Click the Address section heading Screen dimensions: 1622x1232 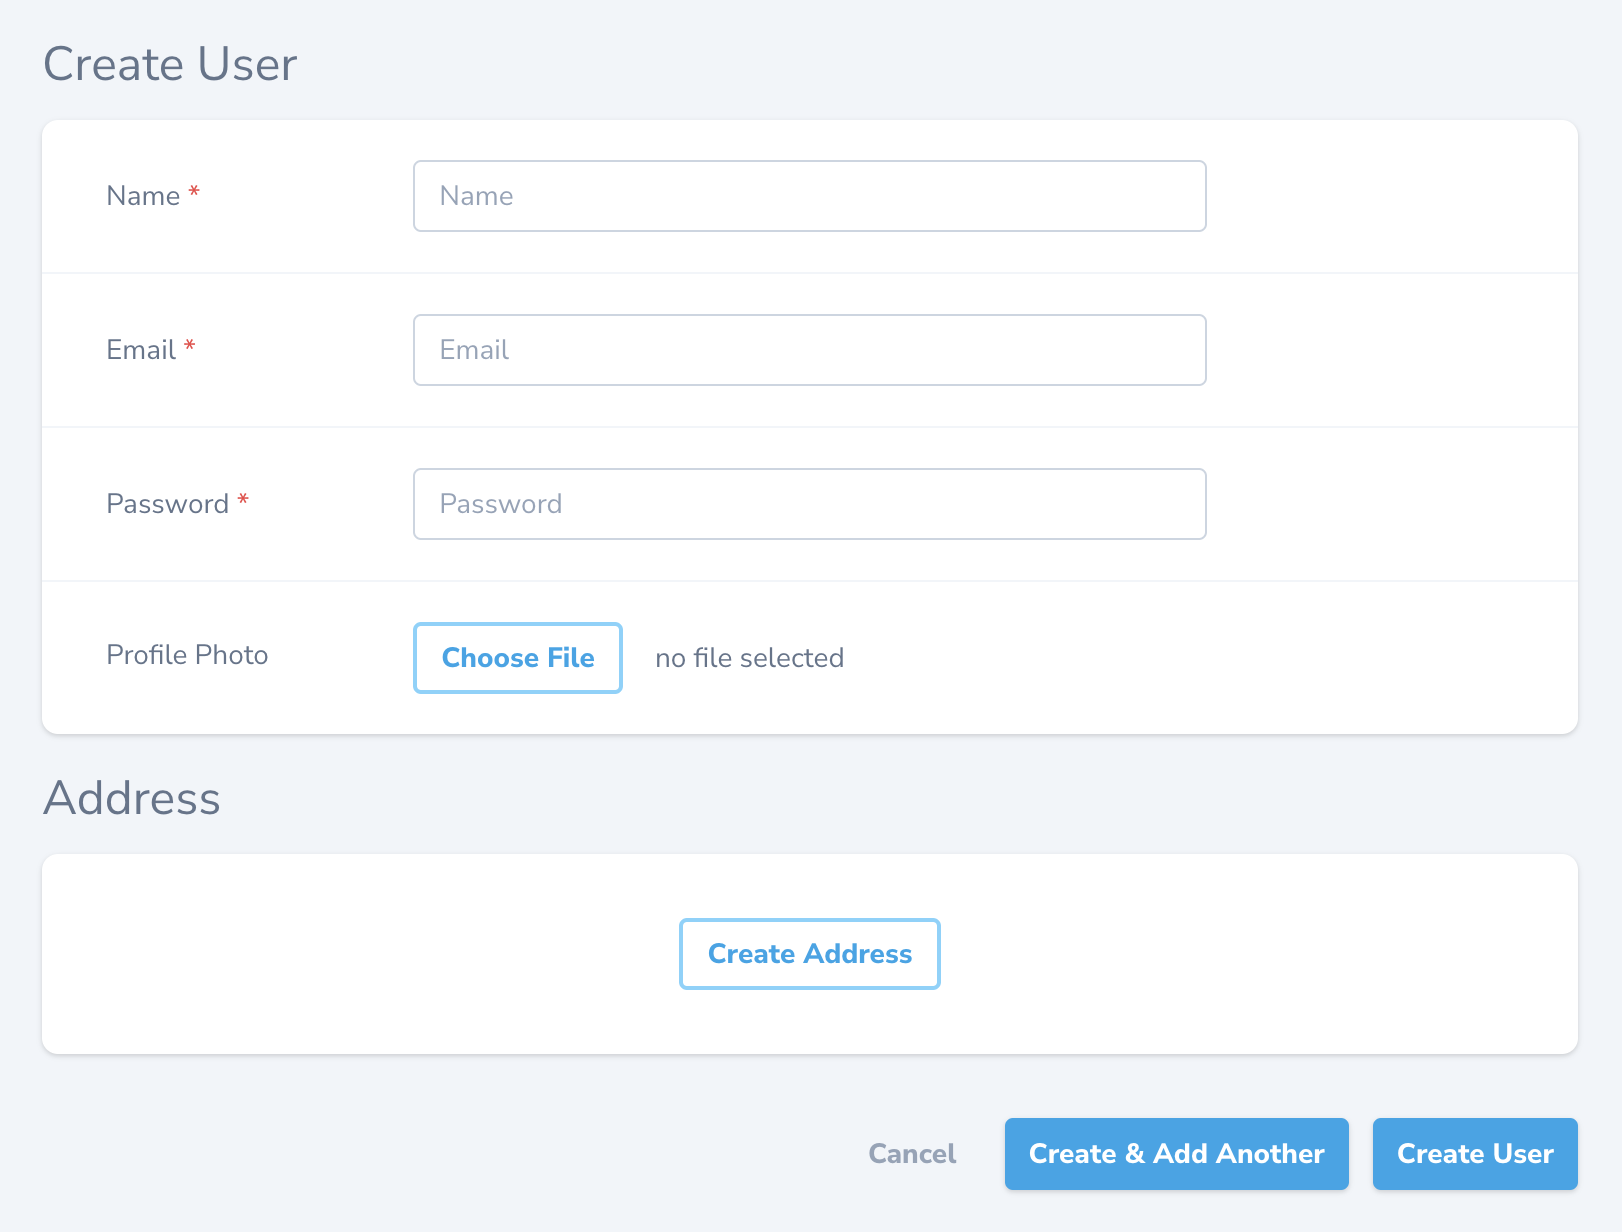tap(131, 798)
